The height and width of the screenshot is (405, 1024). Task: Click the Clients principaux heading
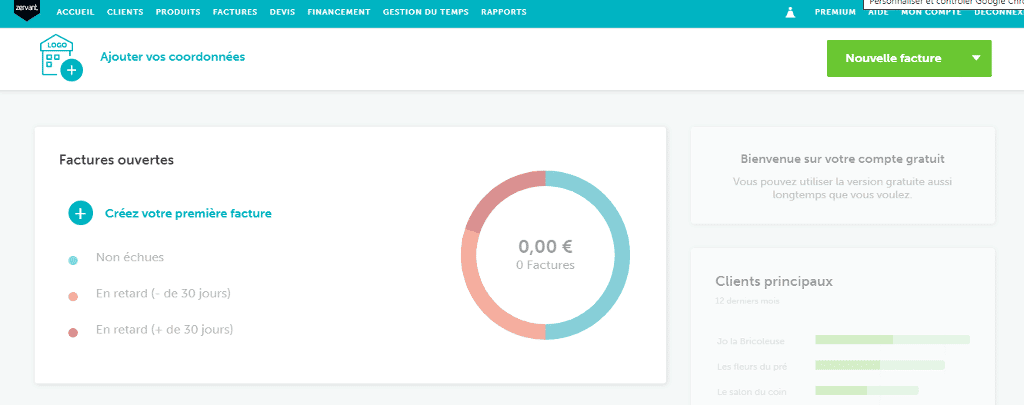[774, 282]
